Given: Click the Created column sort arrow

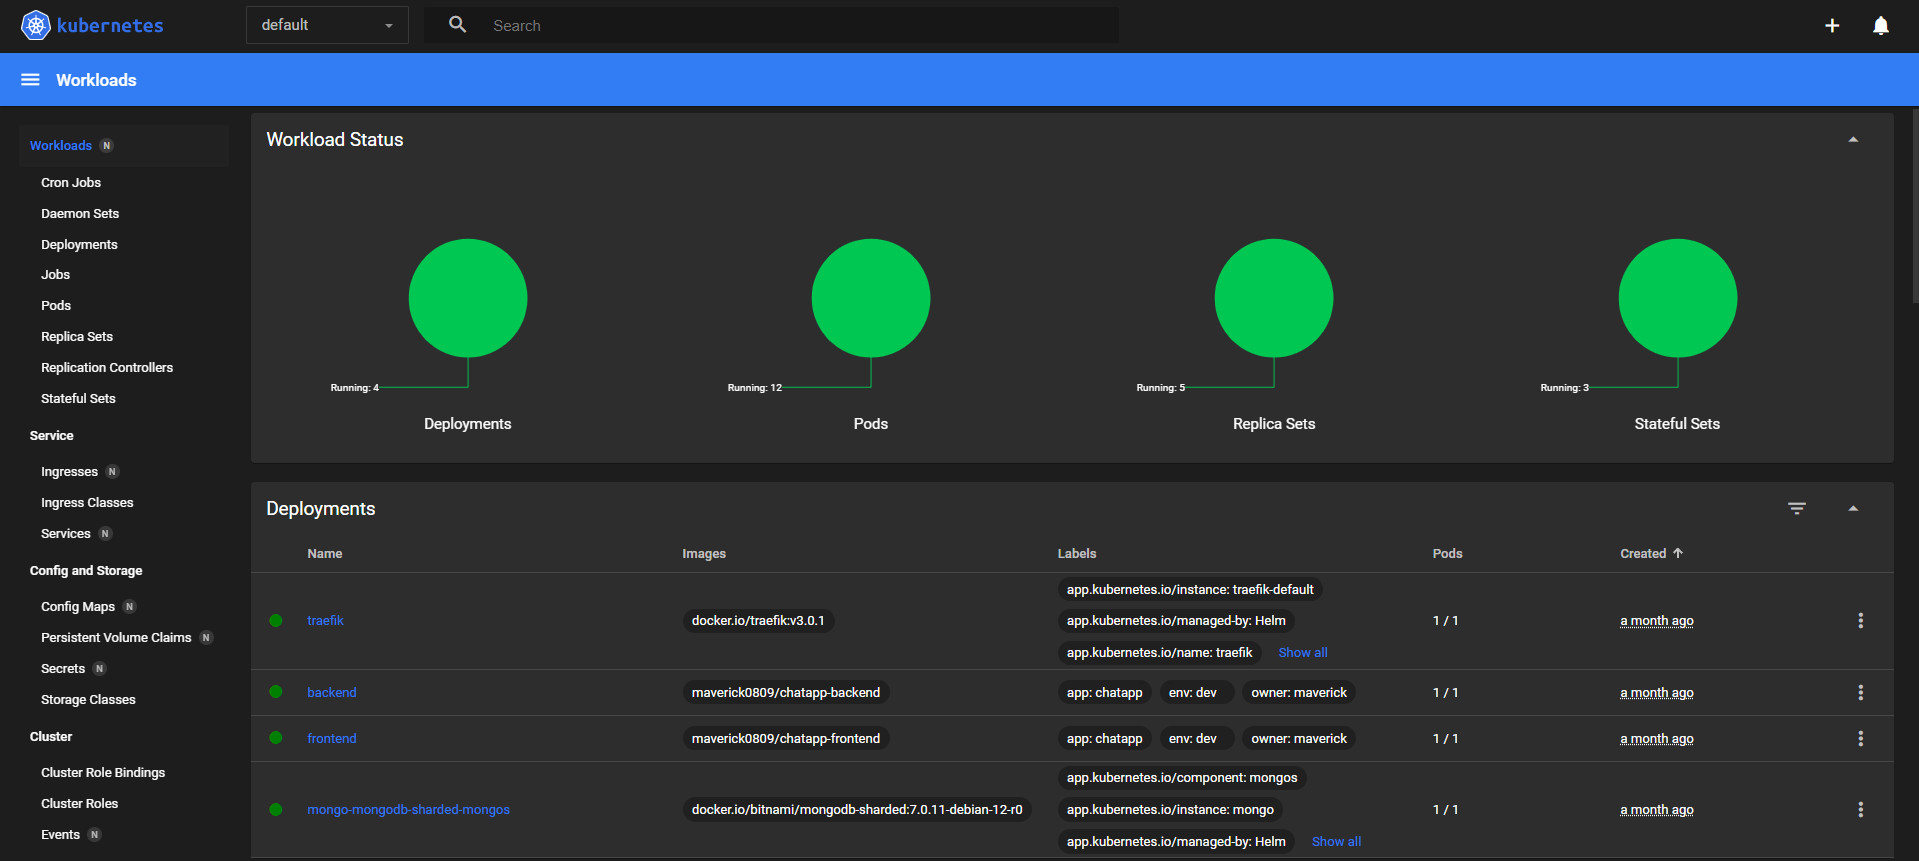Looking at the screenshot, I should [x=1678, y=553].
